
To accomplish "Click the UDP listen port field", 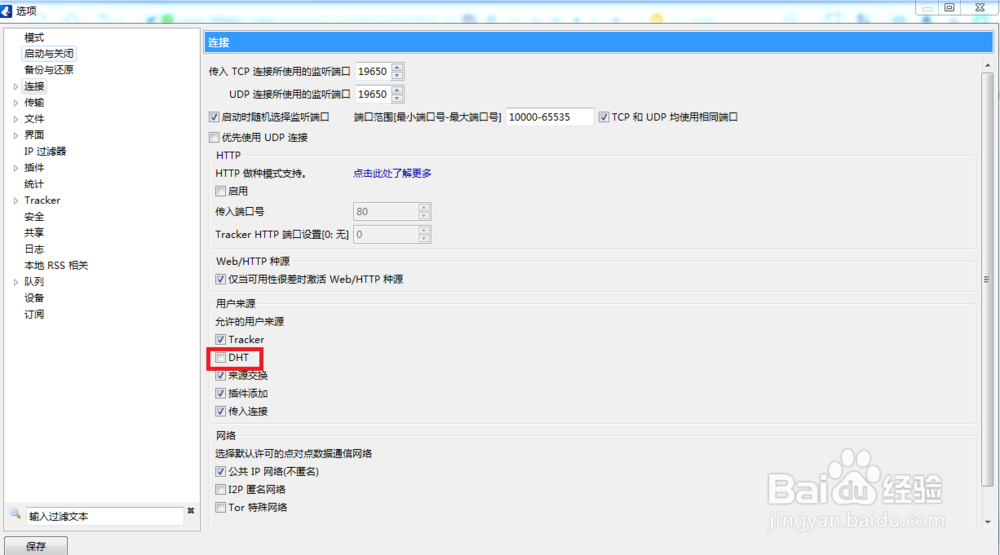I will (x=373, y=94).
